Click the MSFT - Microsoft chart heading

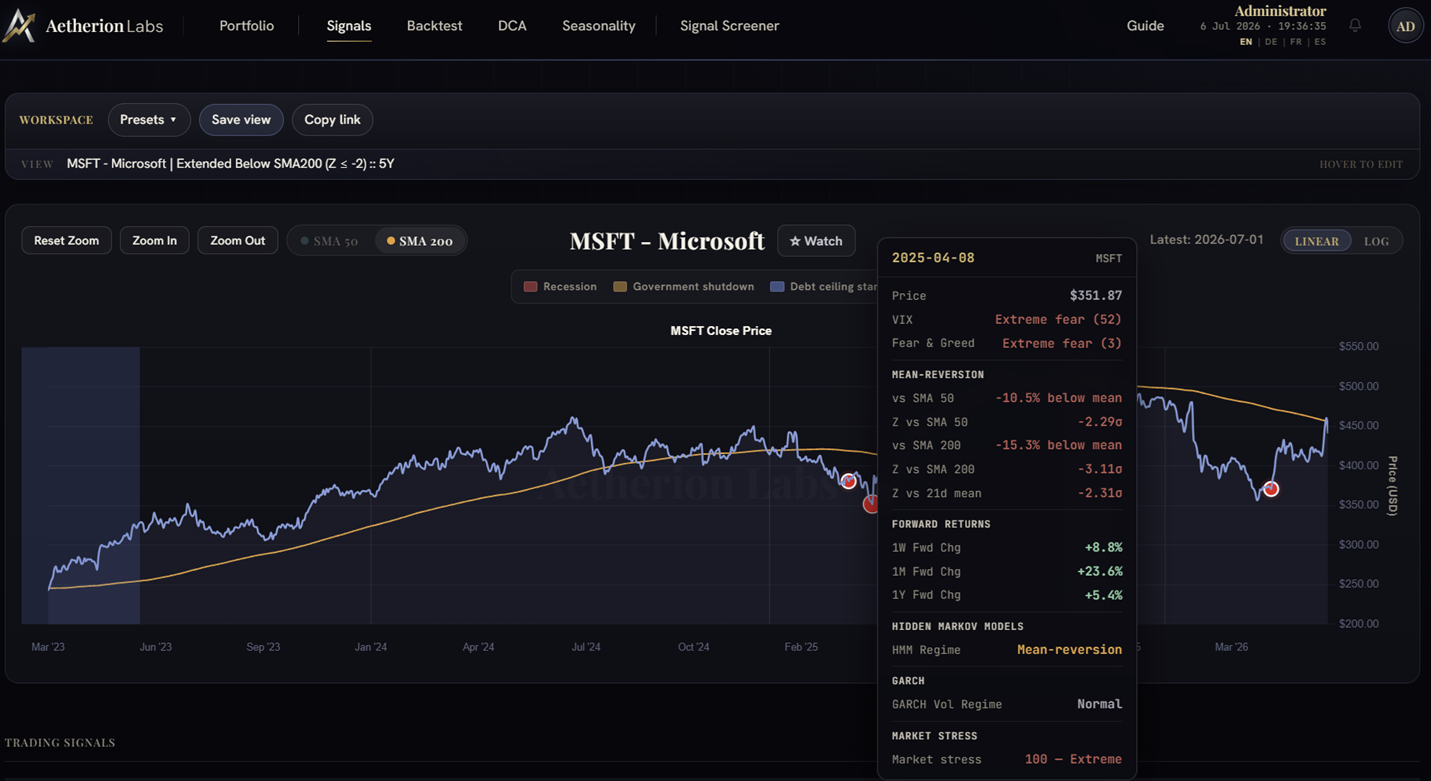(x=667, y=241)
